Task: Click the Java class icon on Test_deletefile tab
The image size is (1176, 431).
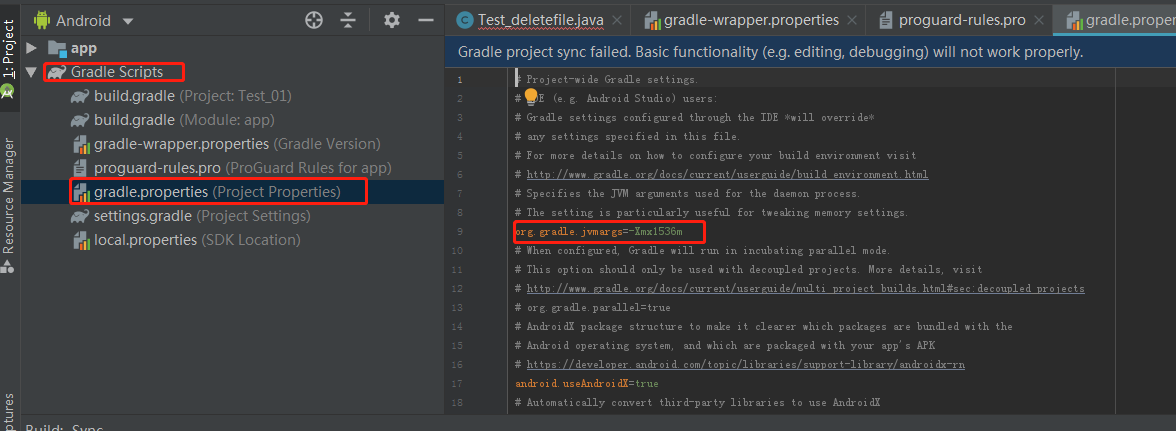Action: tap(464, 20)
